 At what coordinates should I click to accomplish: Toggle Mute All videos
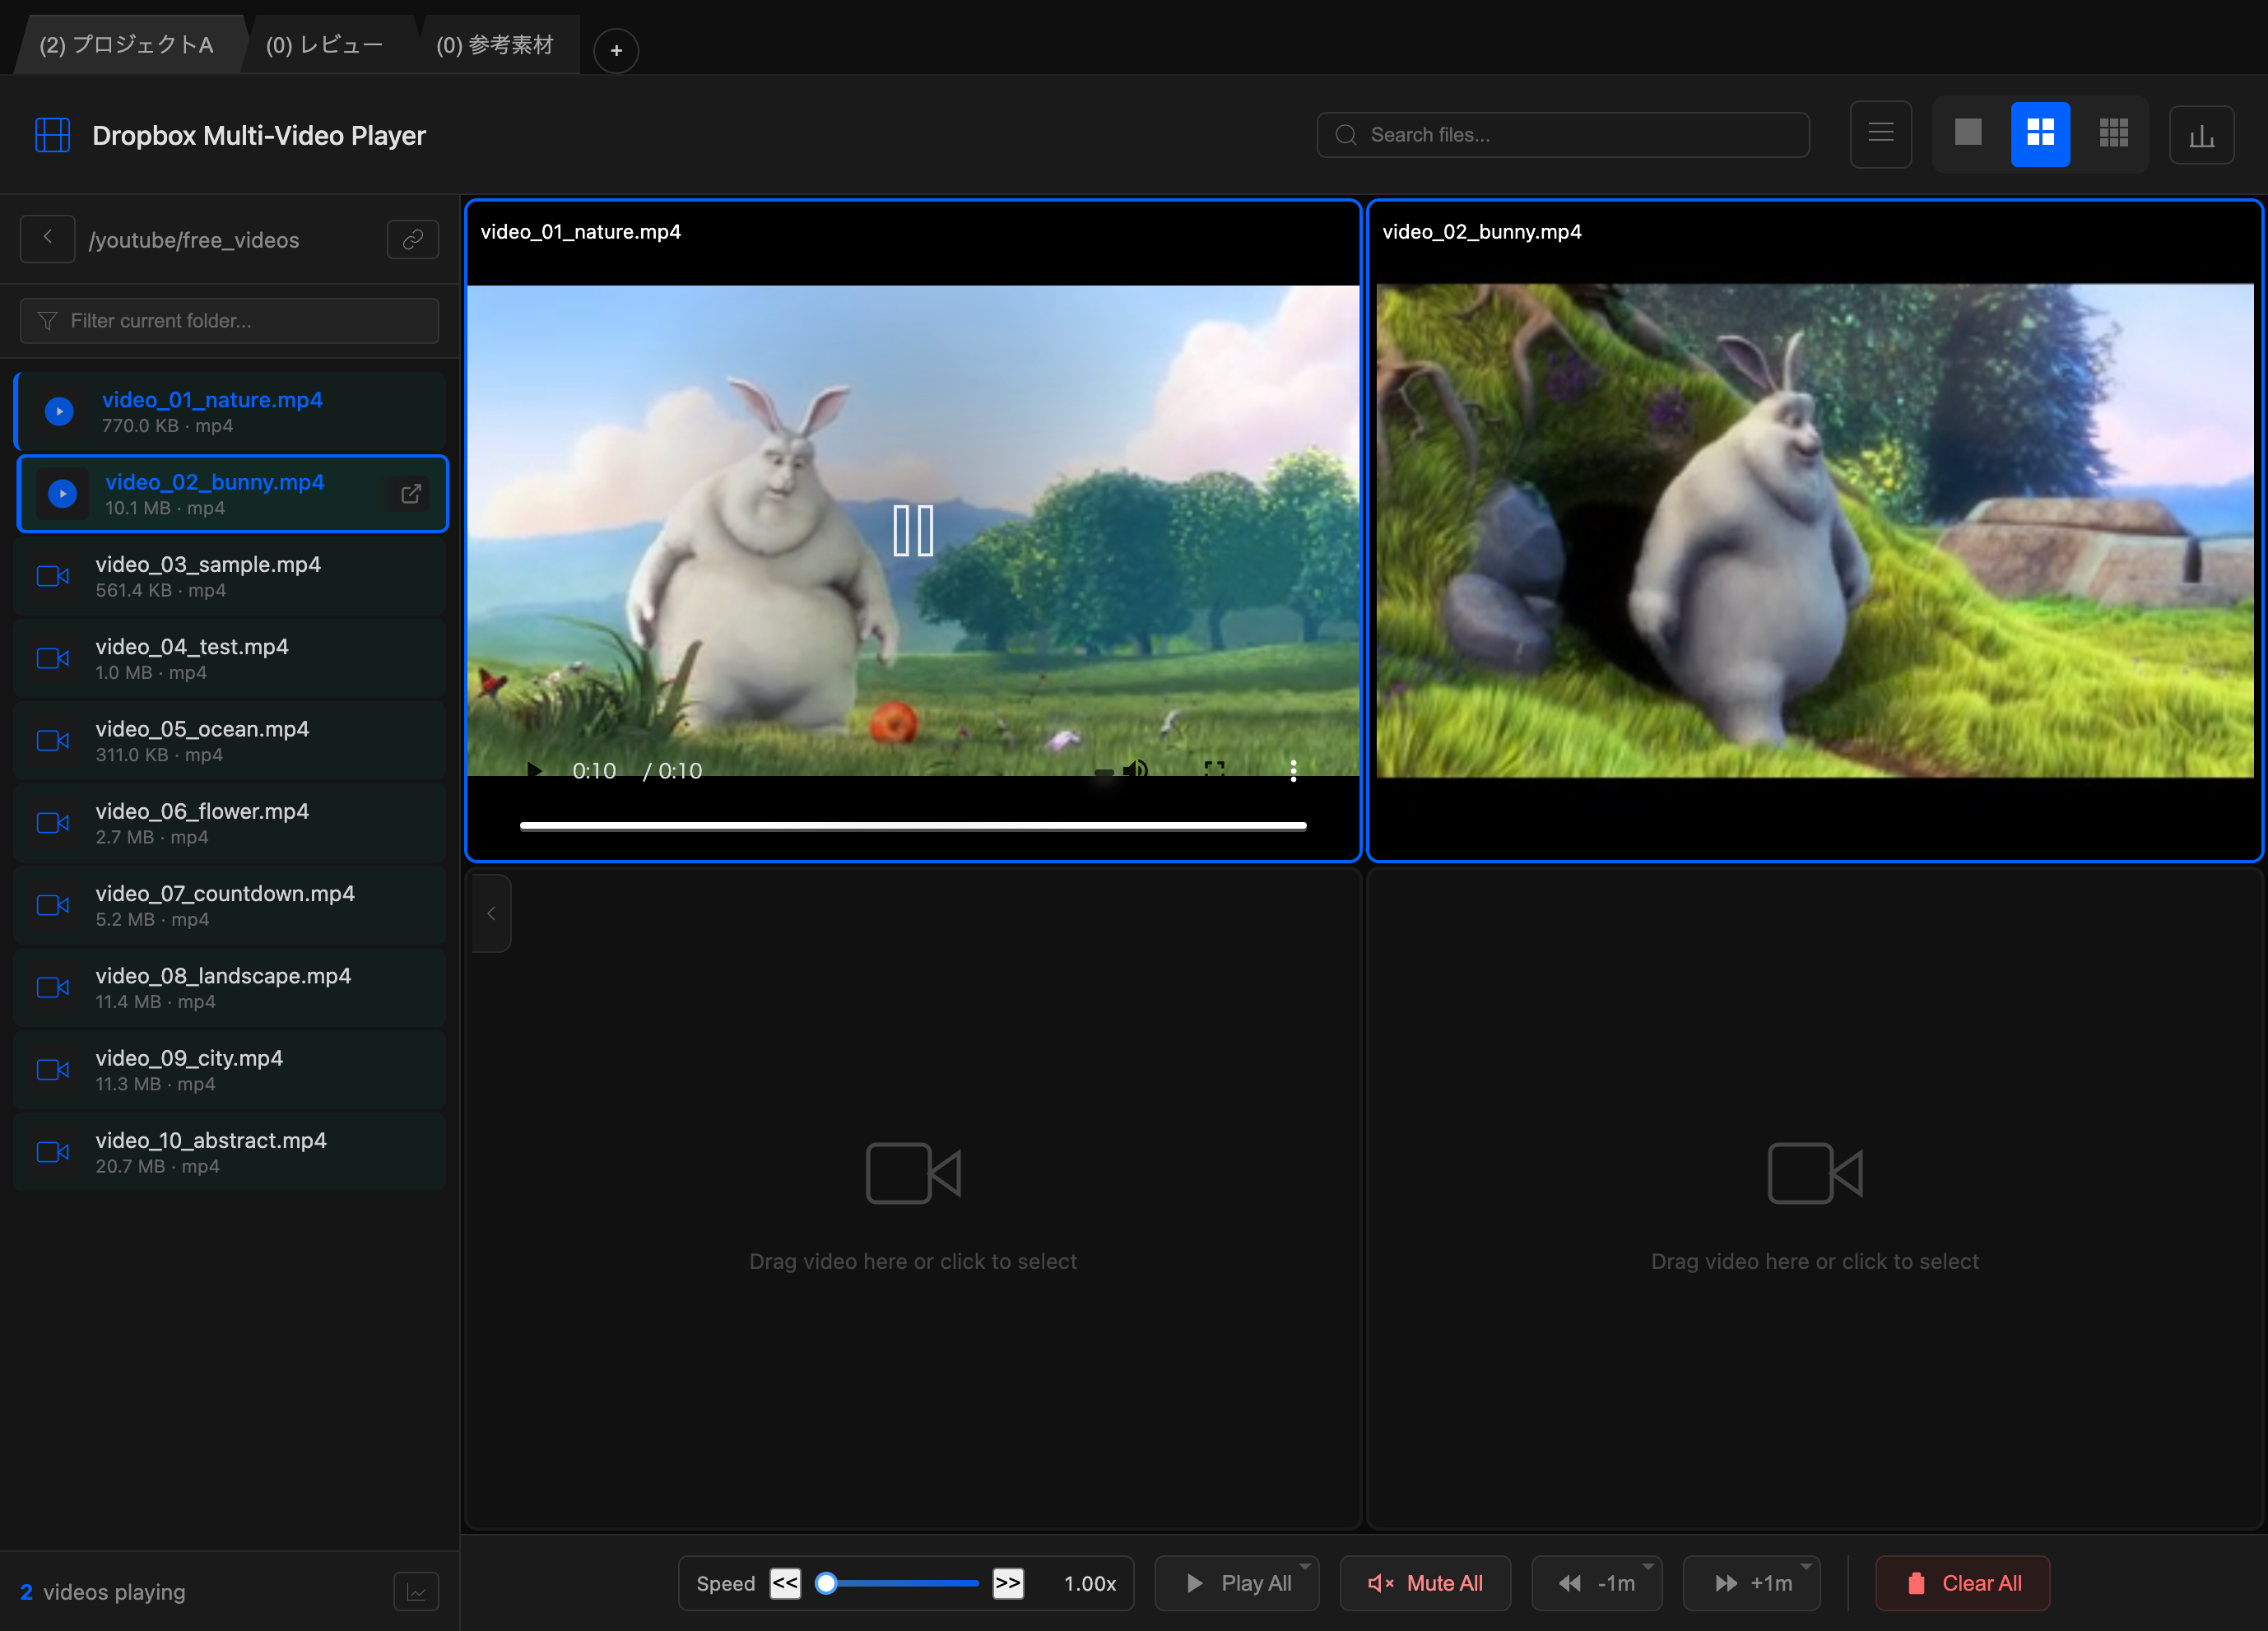pos(1425,1583)
